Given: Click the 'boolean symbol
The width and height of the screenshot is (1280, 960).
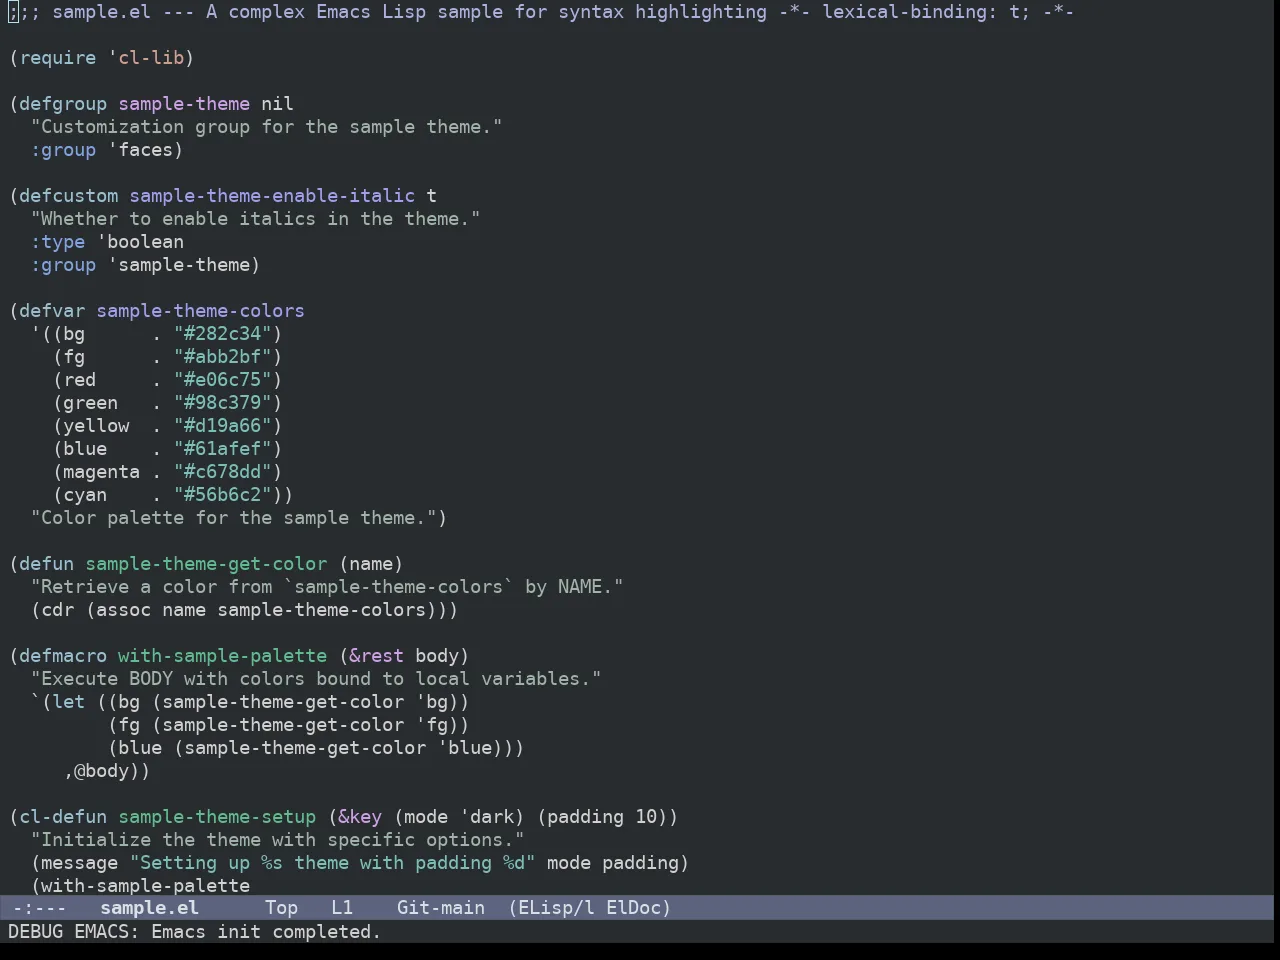Looking at the screenshot, I should pos(140,242).
